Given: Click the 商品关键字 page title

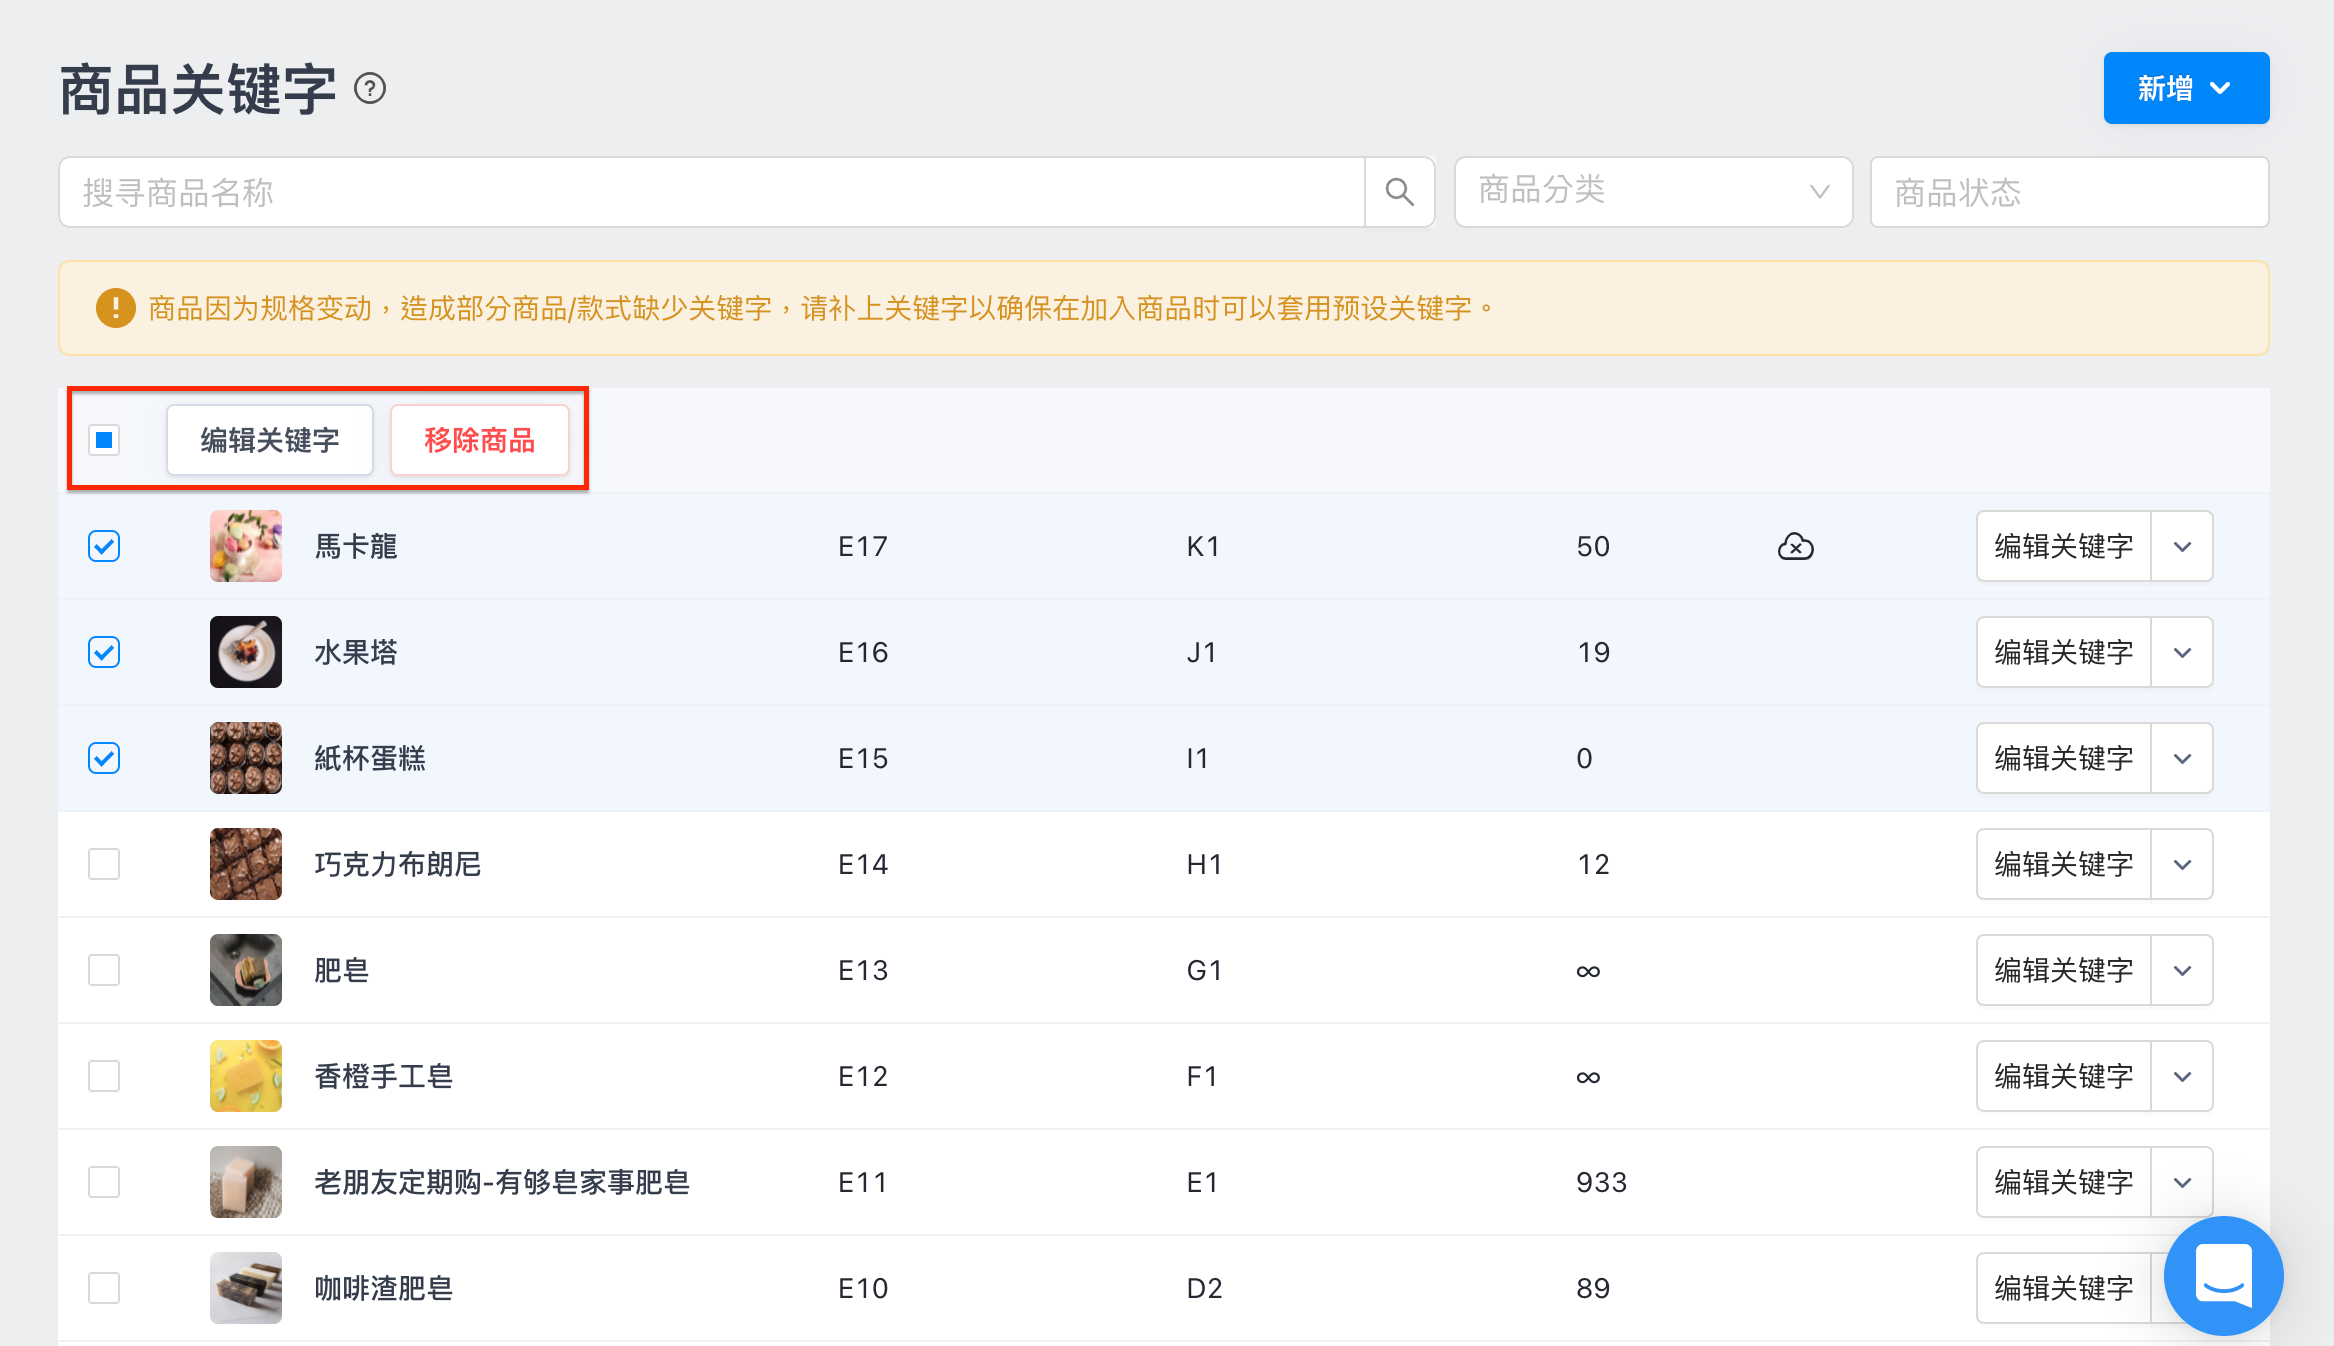Looking at the screenshot, I should pos(198,89).
